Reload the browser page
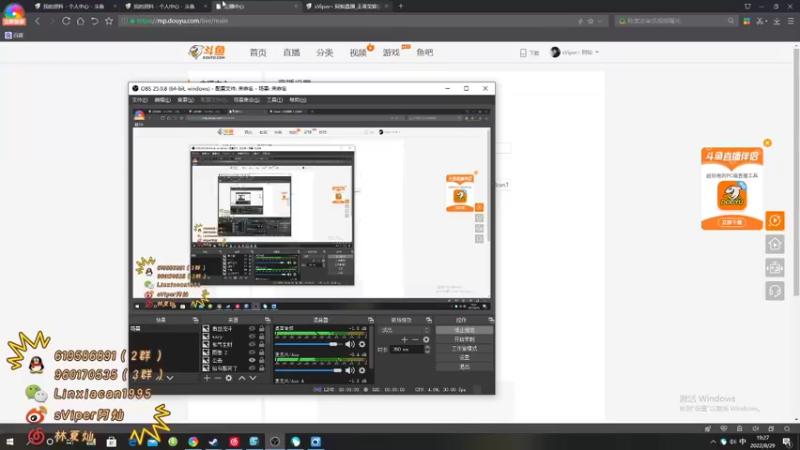 coord(66,21)
